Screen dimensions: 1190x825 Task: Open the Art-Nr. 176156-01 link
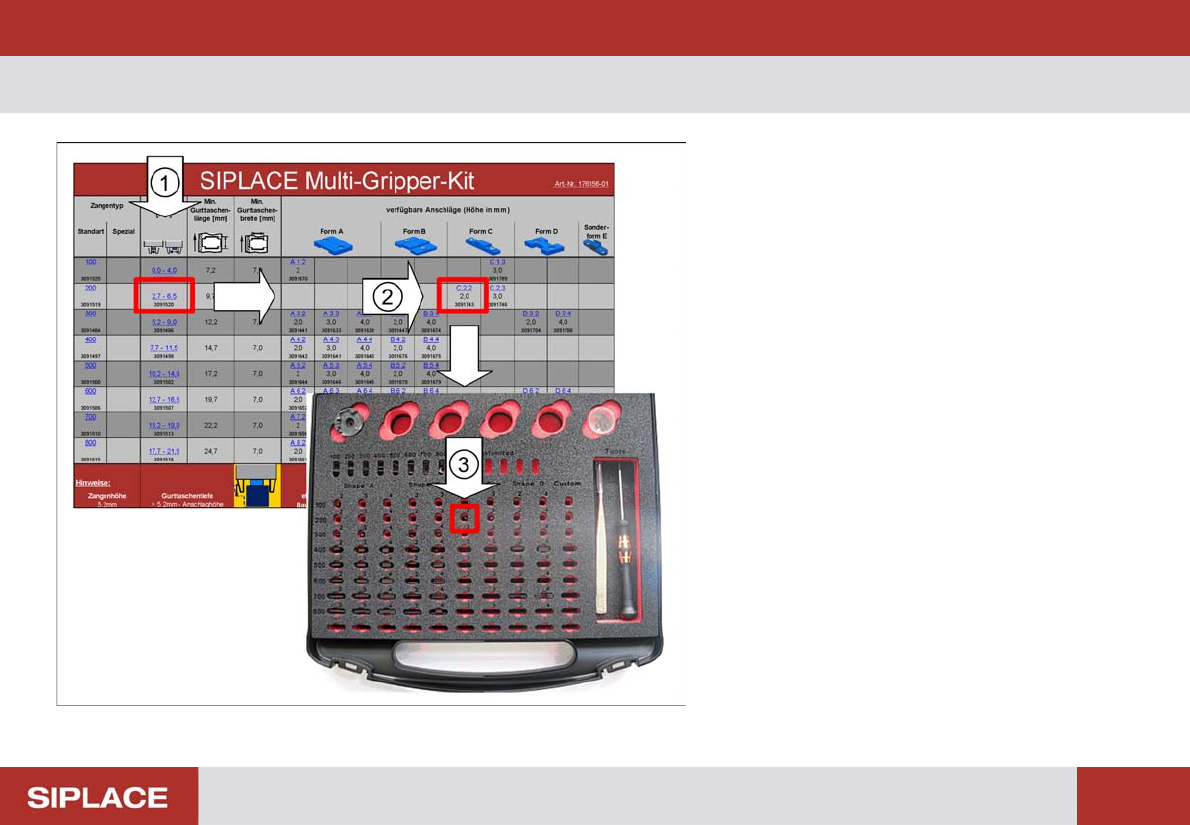pyautogui.click(x=582, y=184)
